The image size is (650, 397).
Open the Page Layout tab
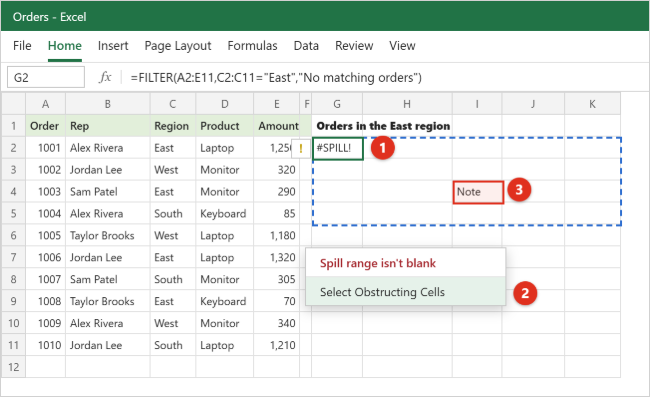(178, 46)
